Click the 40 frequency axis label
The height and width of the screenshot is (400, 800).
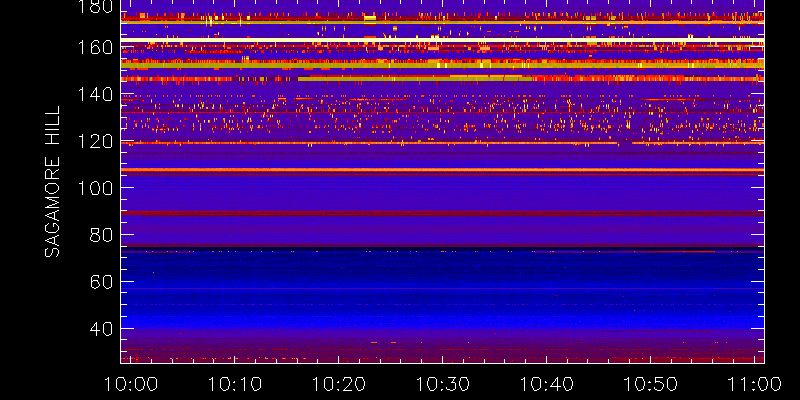(x=101, y=329)
